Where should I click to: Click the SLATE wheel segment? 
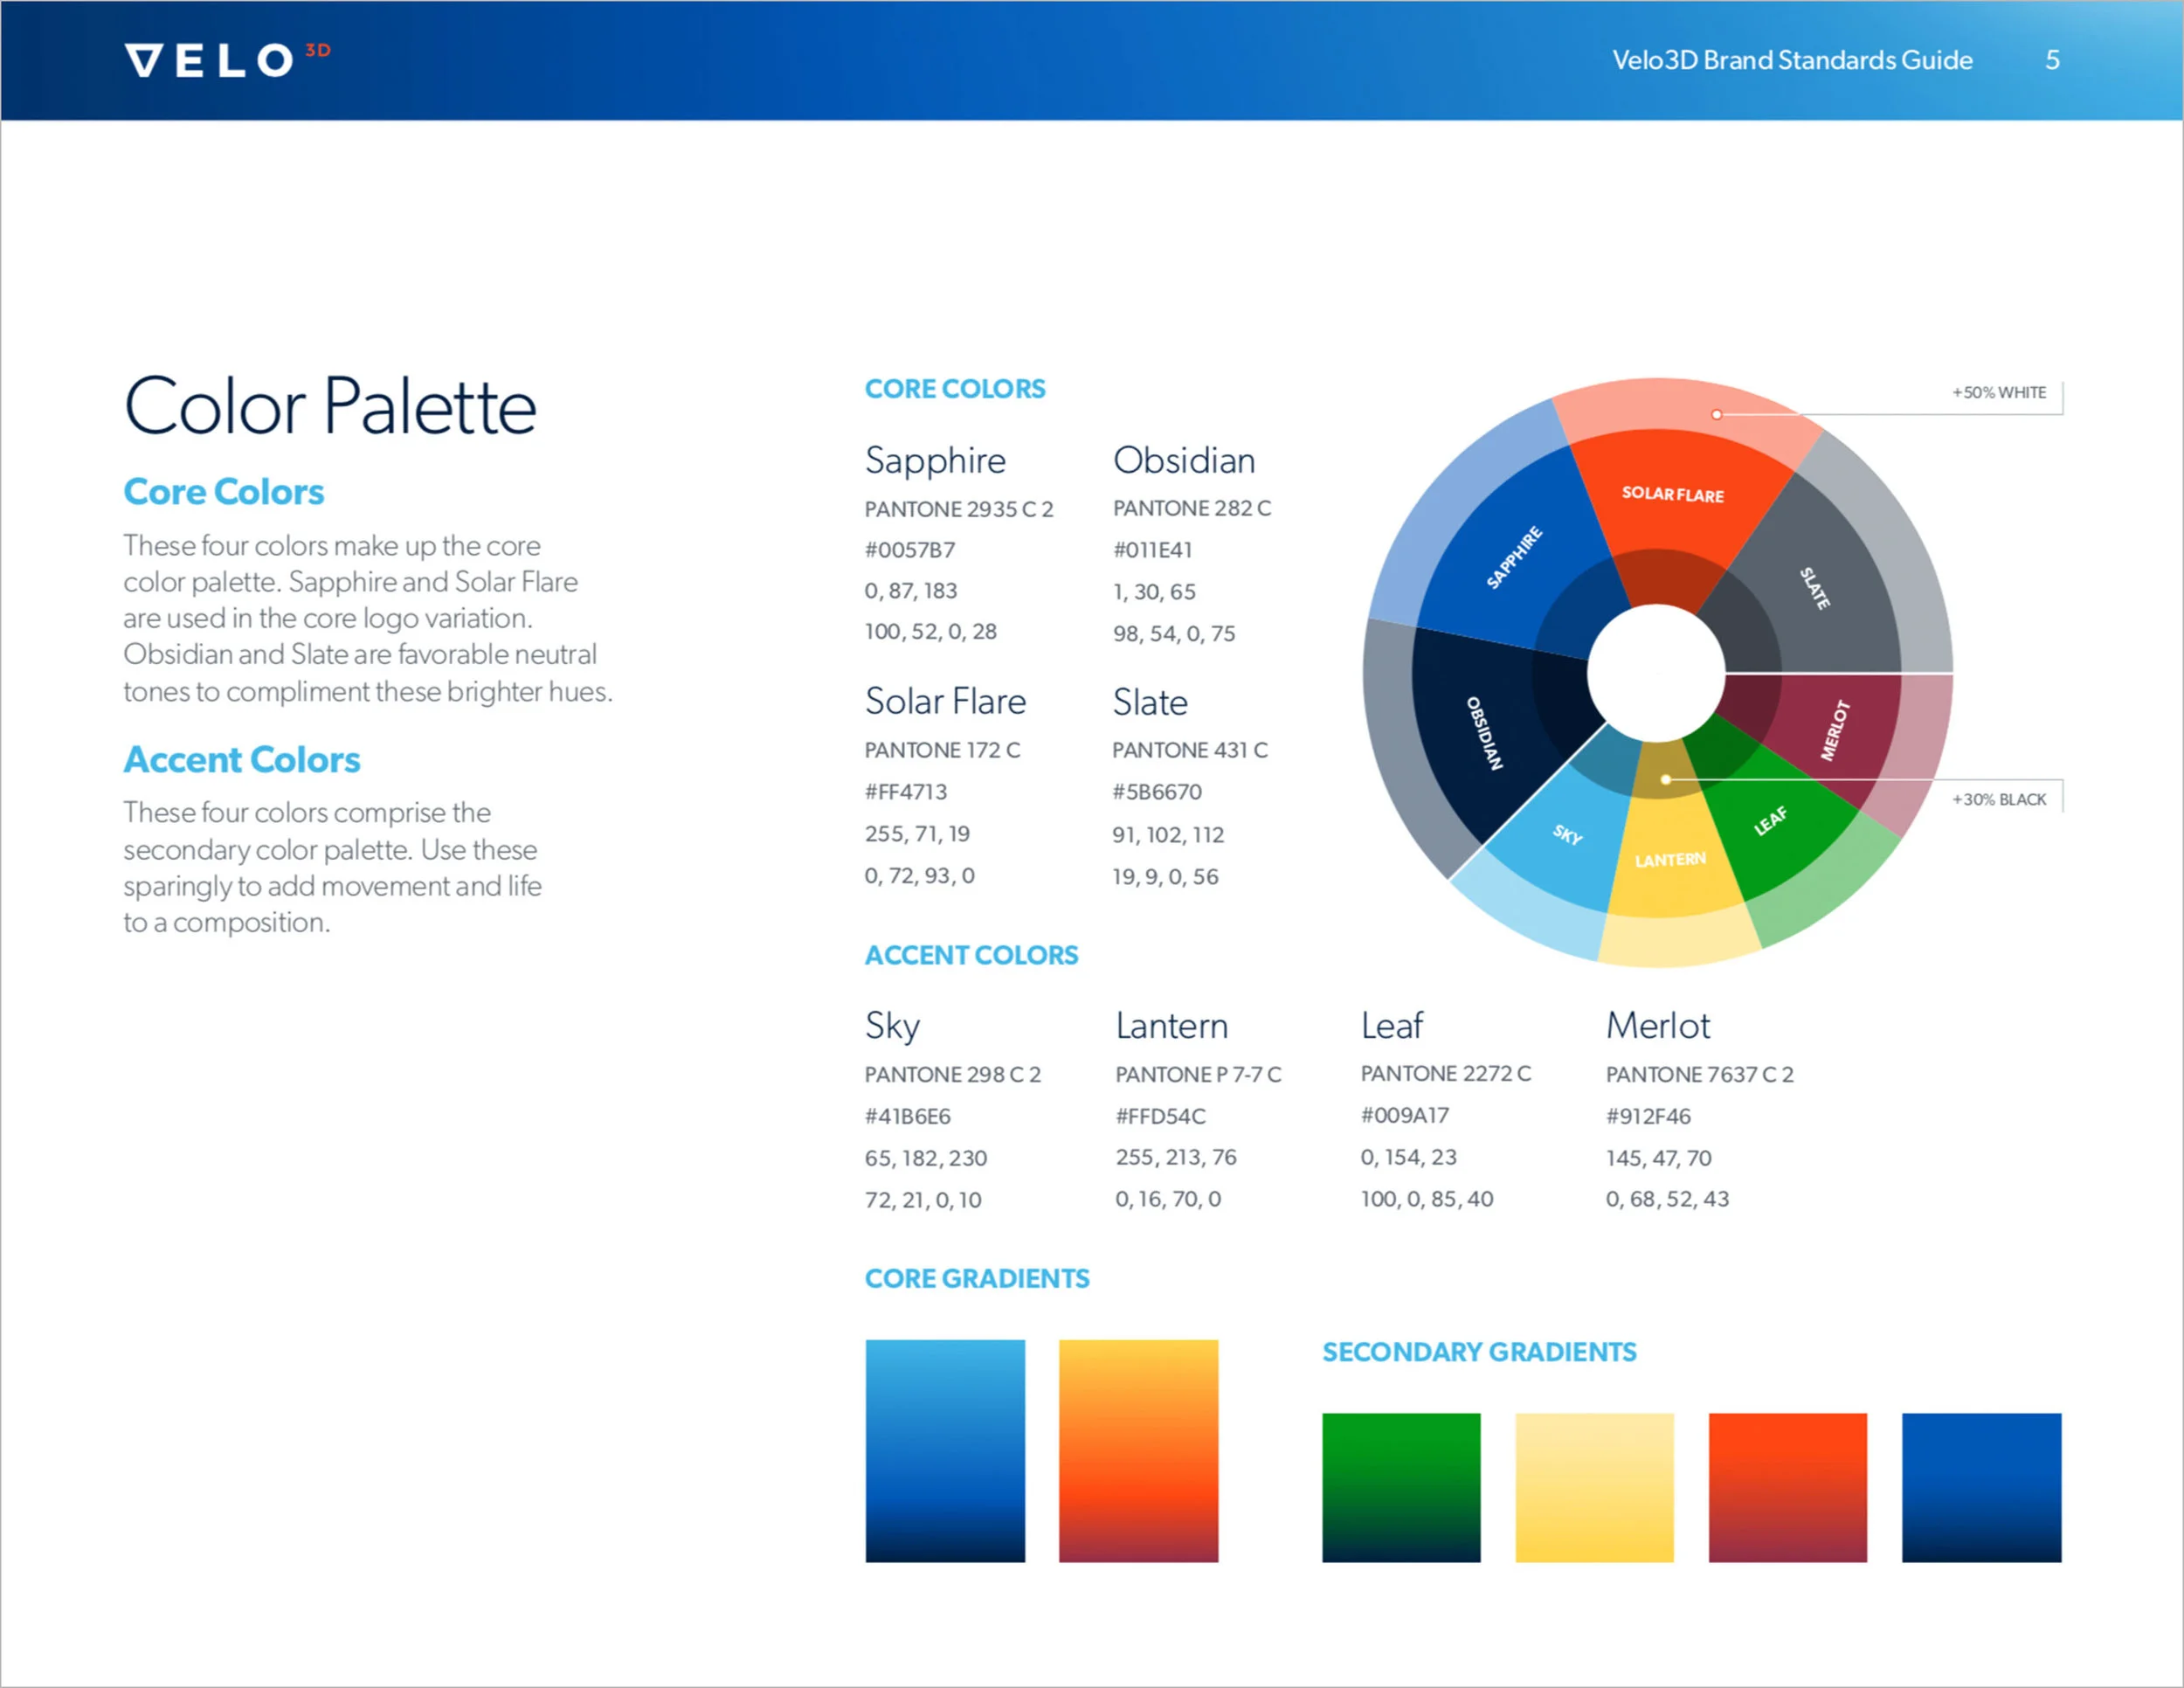pyautogui.click(x=1815, y=588)
